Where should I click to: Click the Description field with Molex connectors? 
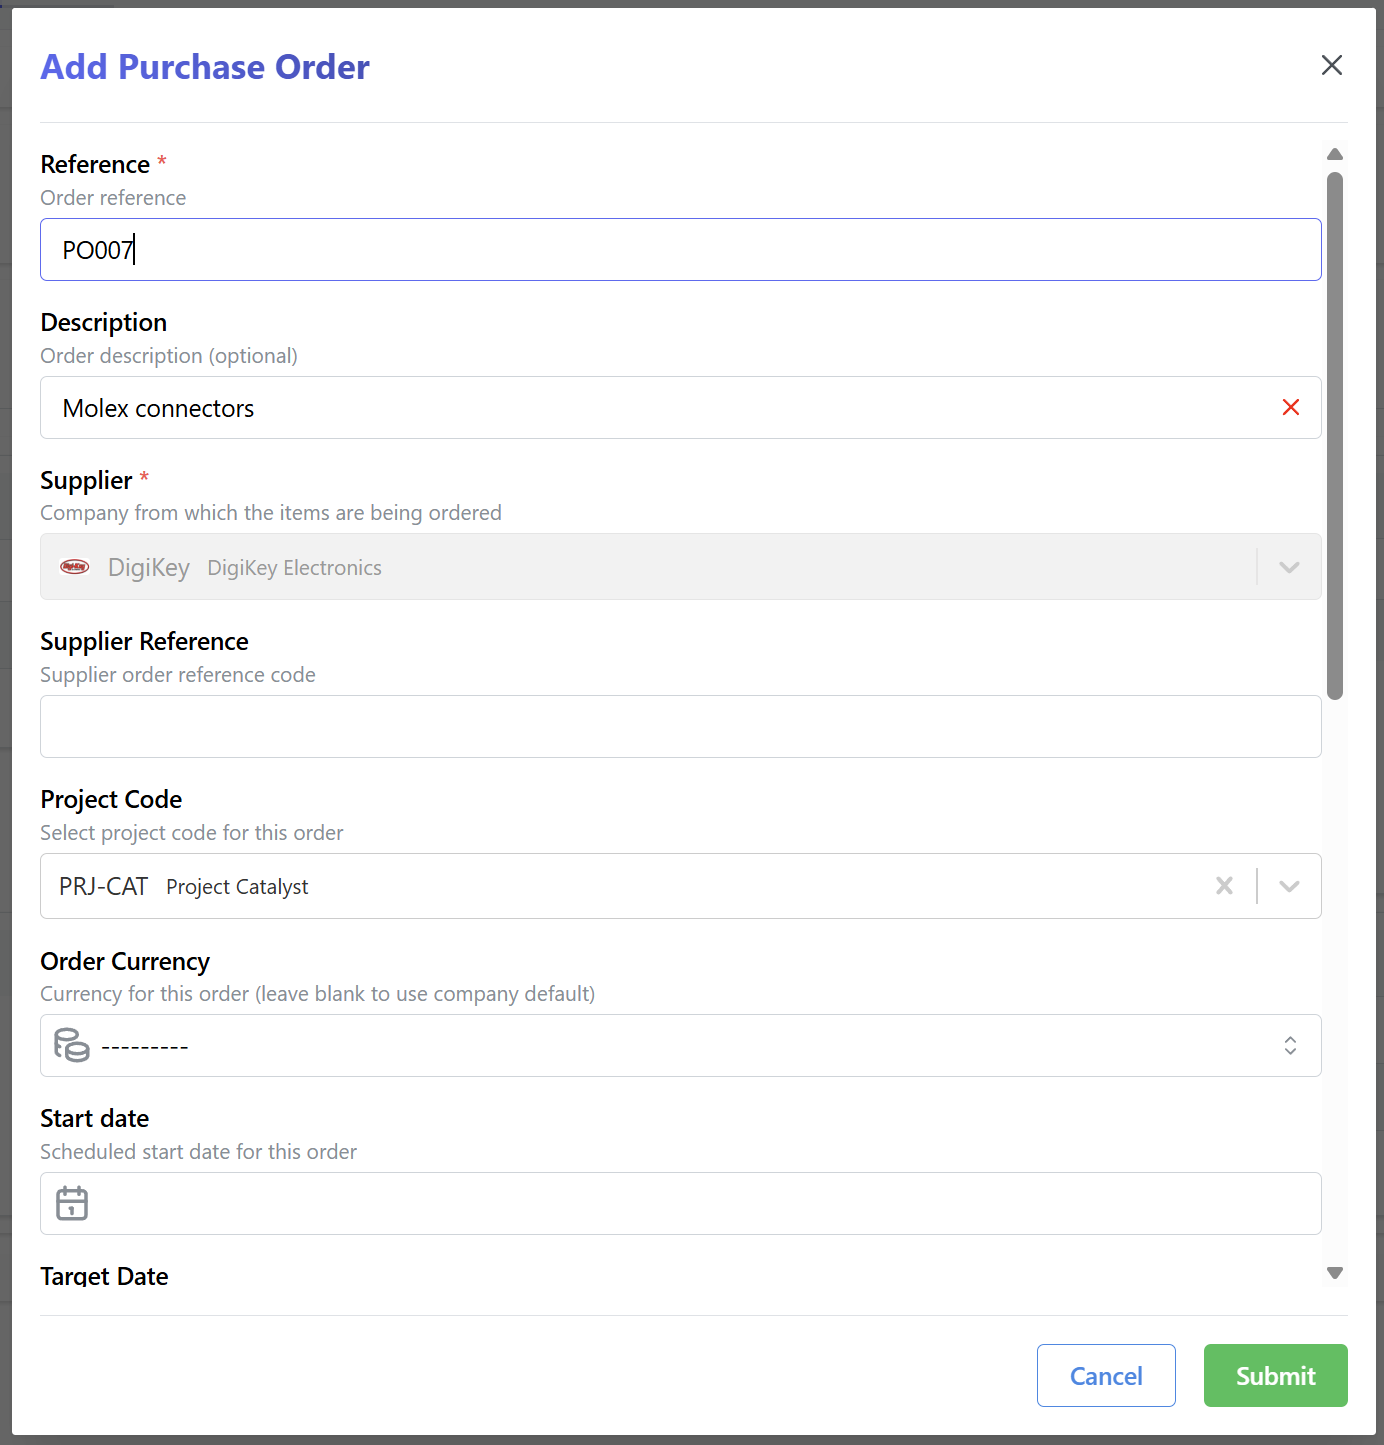(x=600, y=407)
